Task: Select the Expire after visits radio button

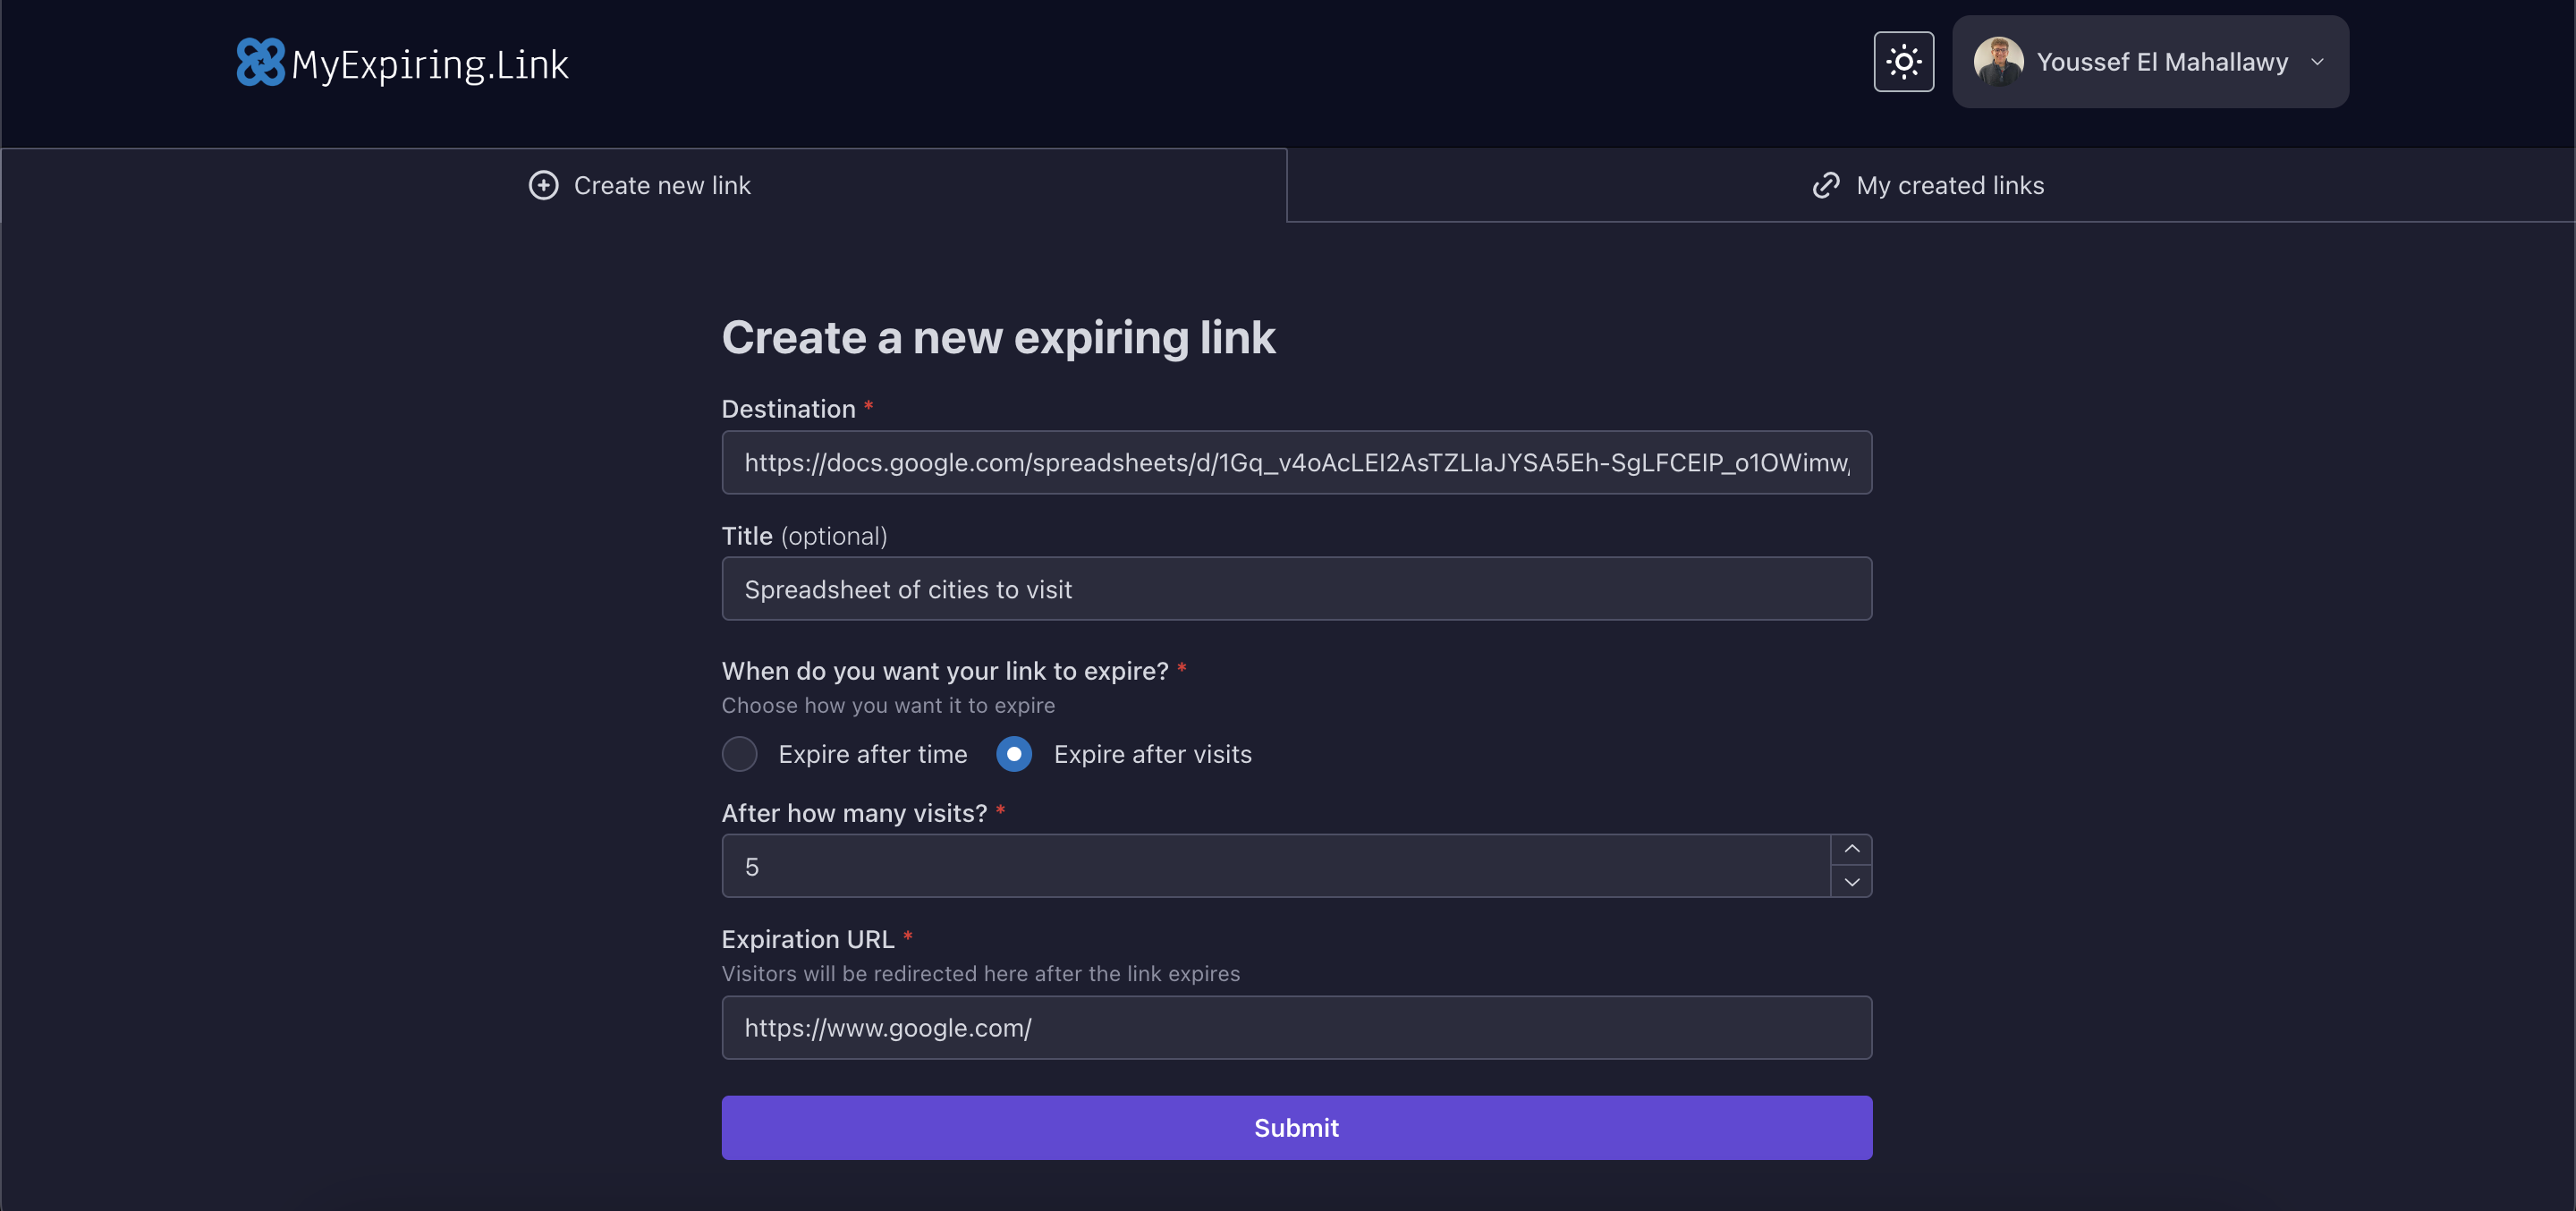Action: [x=1013, y=754]
